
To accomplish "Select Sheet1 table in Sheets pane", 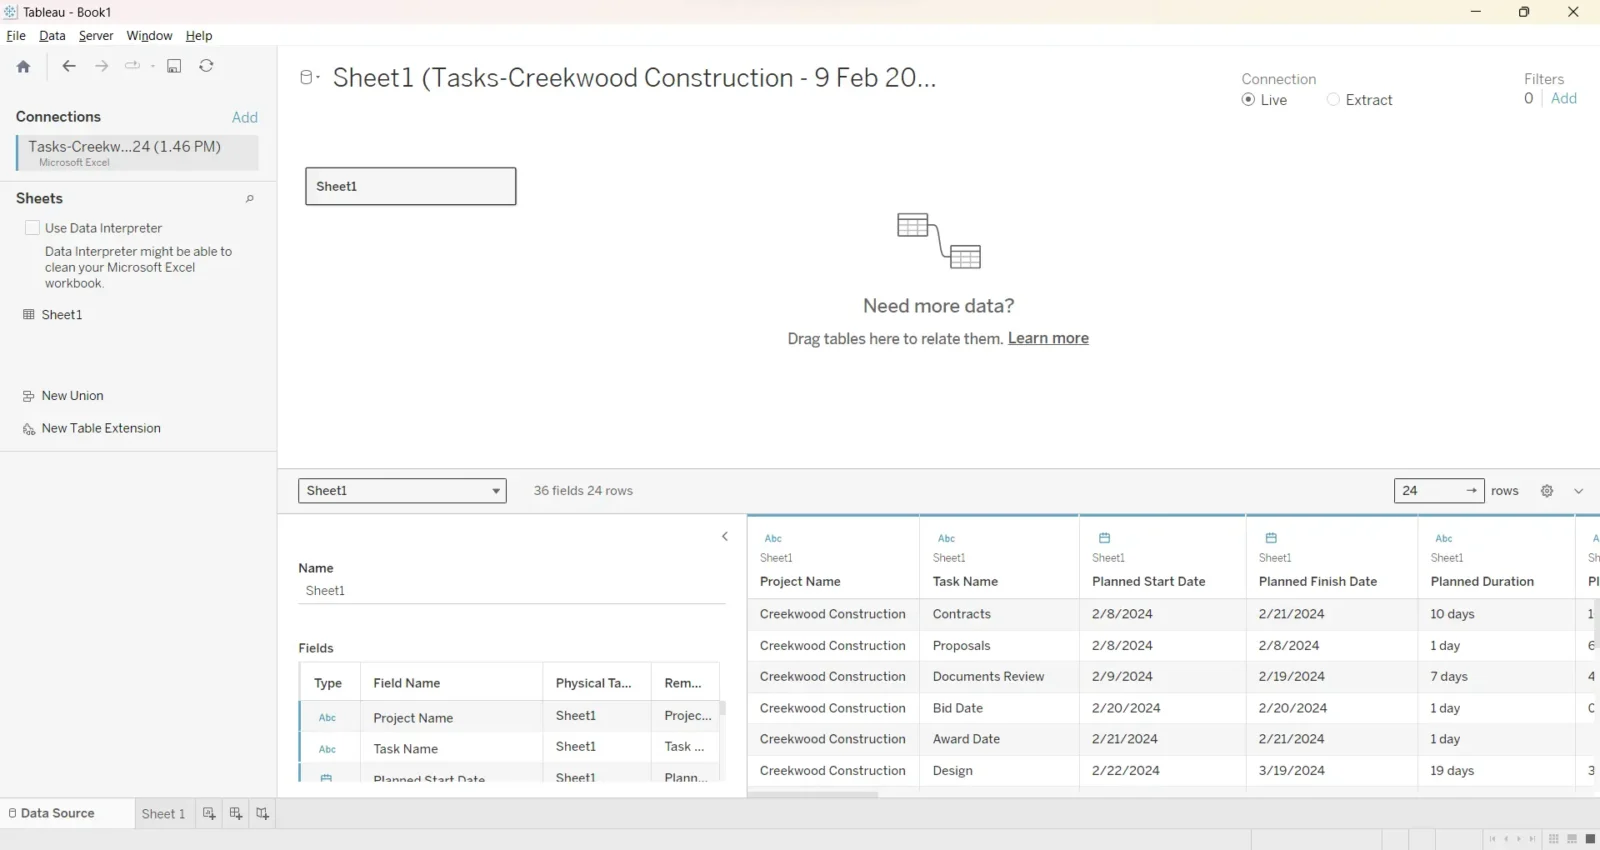I will point(62,314).
